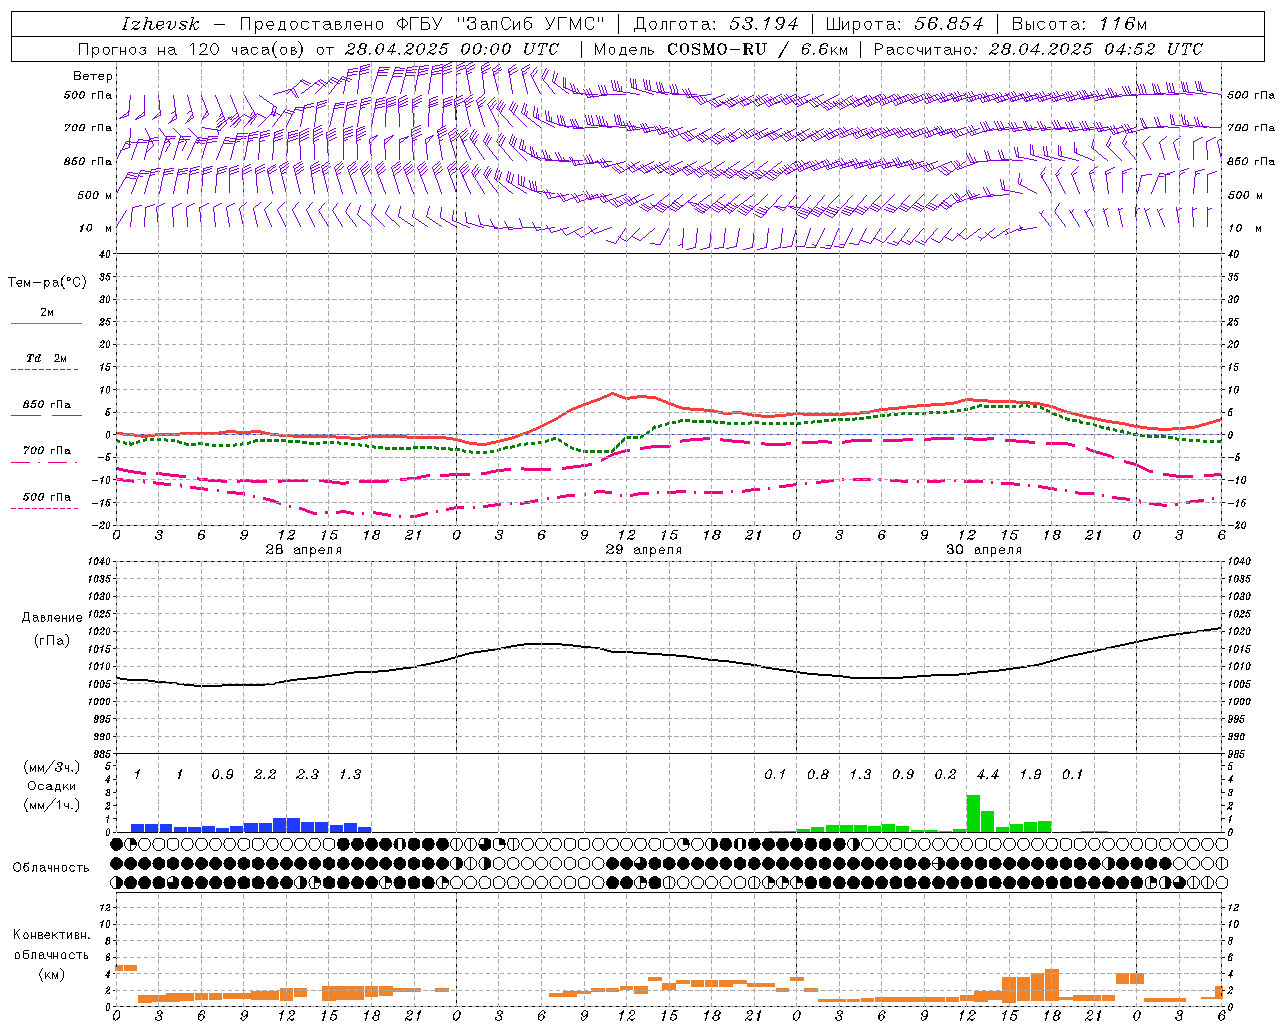The image size is (1280, 1024).
Task: Click the "Давление" pressure section label
Action: coord(52,618)
